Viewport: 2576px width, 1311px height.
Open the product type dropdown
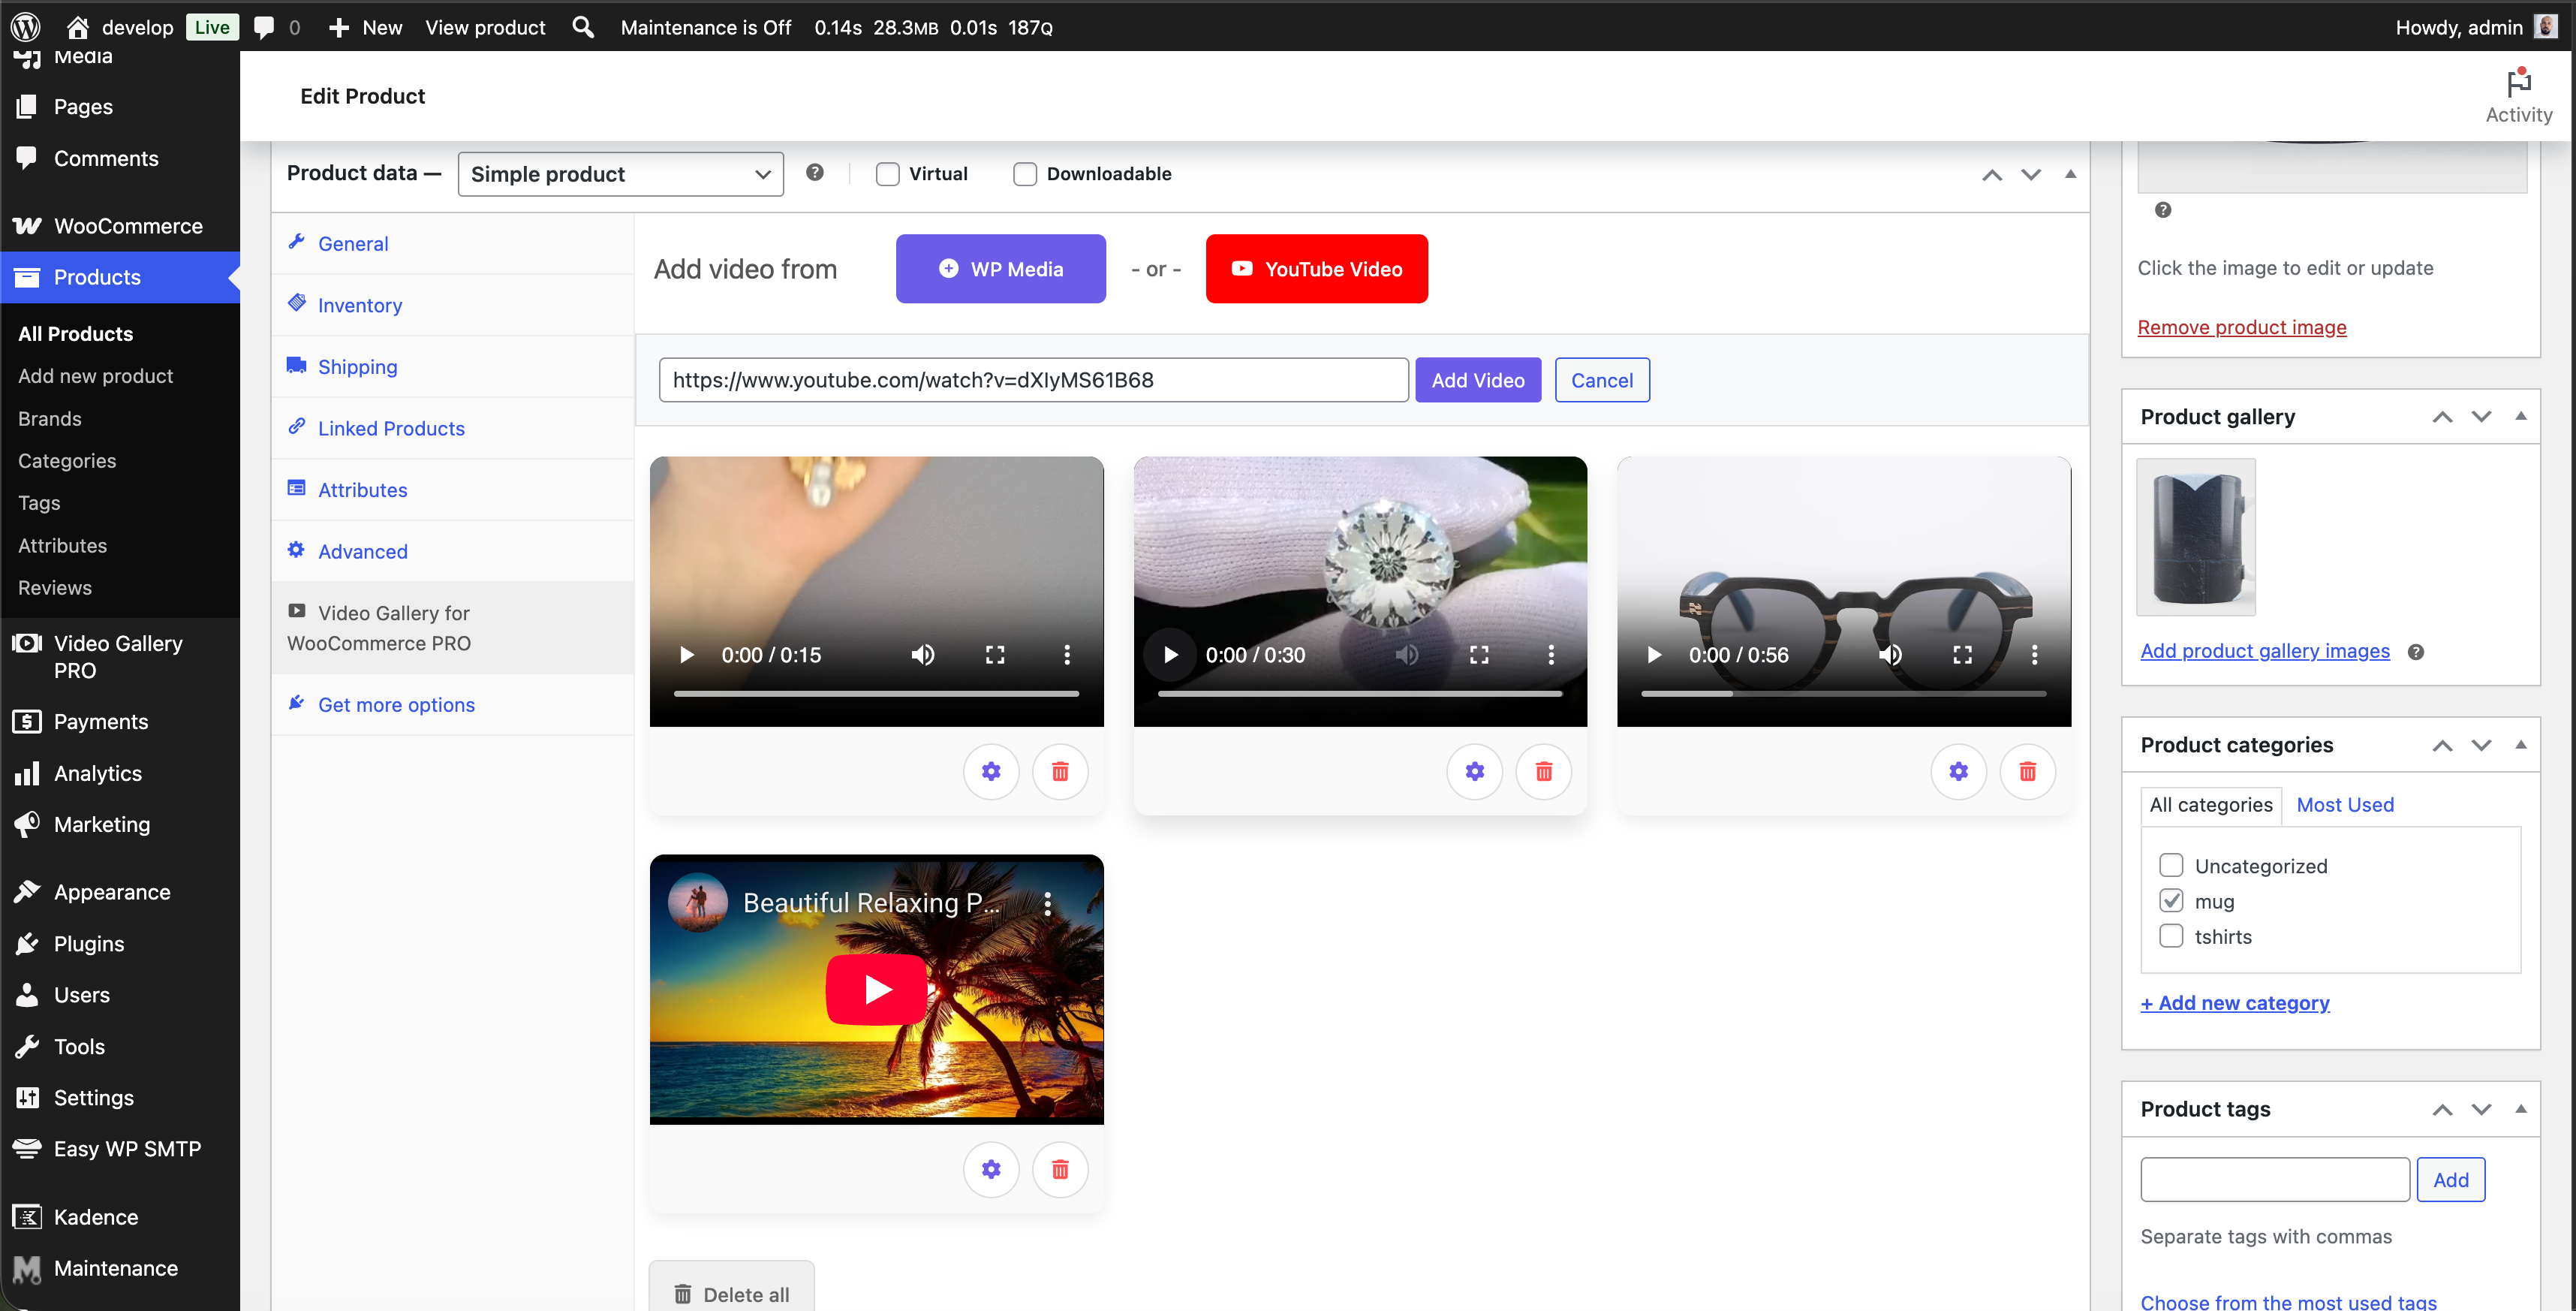(620, 173)
